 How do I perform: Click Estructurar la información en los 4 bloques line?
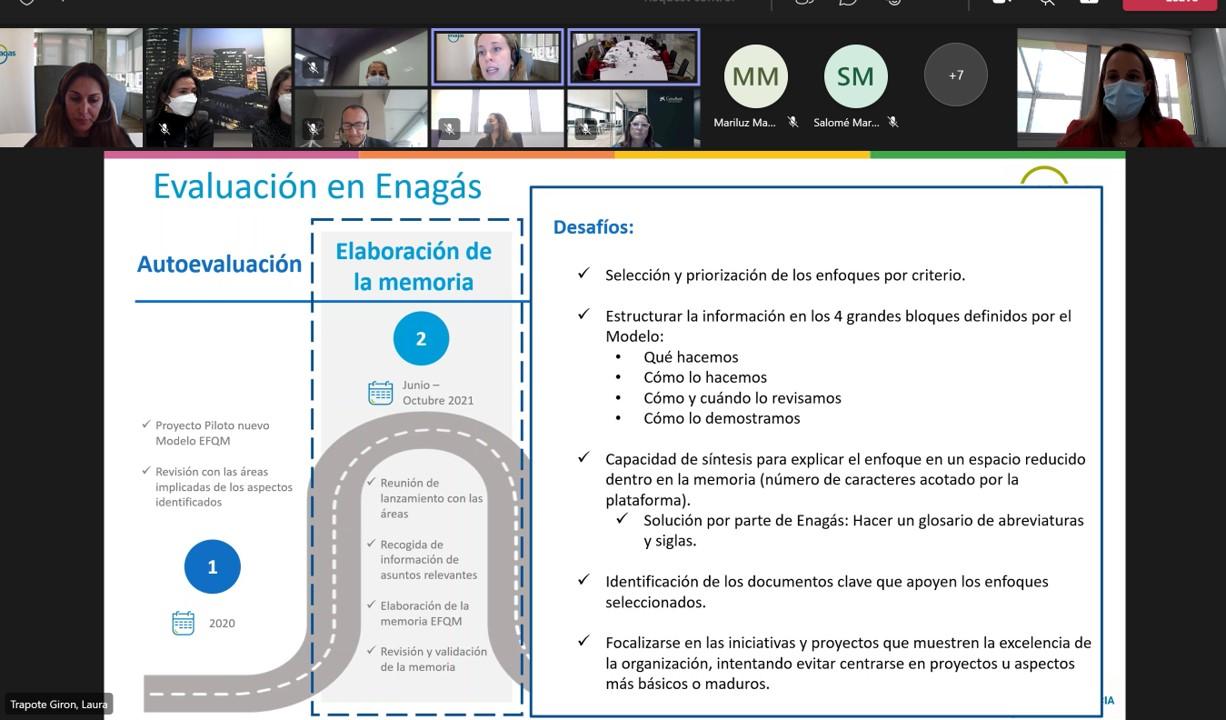tap(838, 326)
